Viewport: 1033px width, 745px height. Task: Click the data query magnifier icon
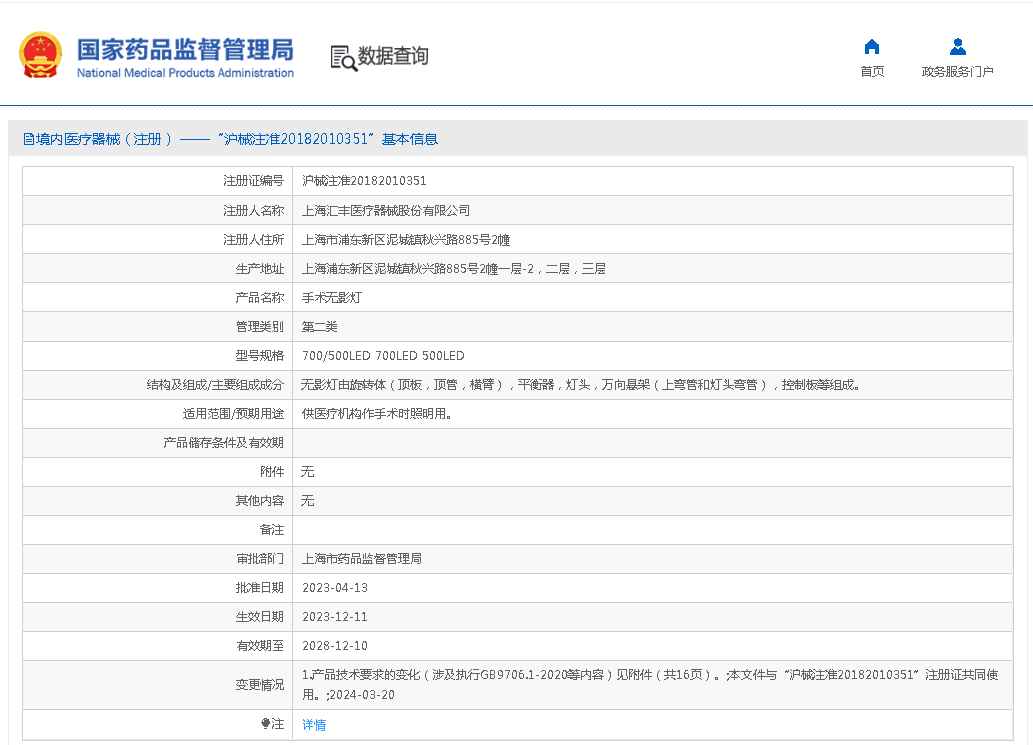tap(343, 58)
